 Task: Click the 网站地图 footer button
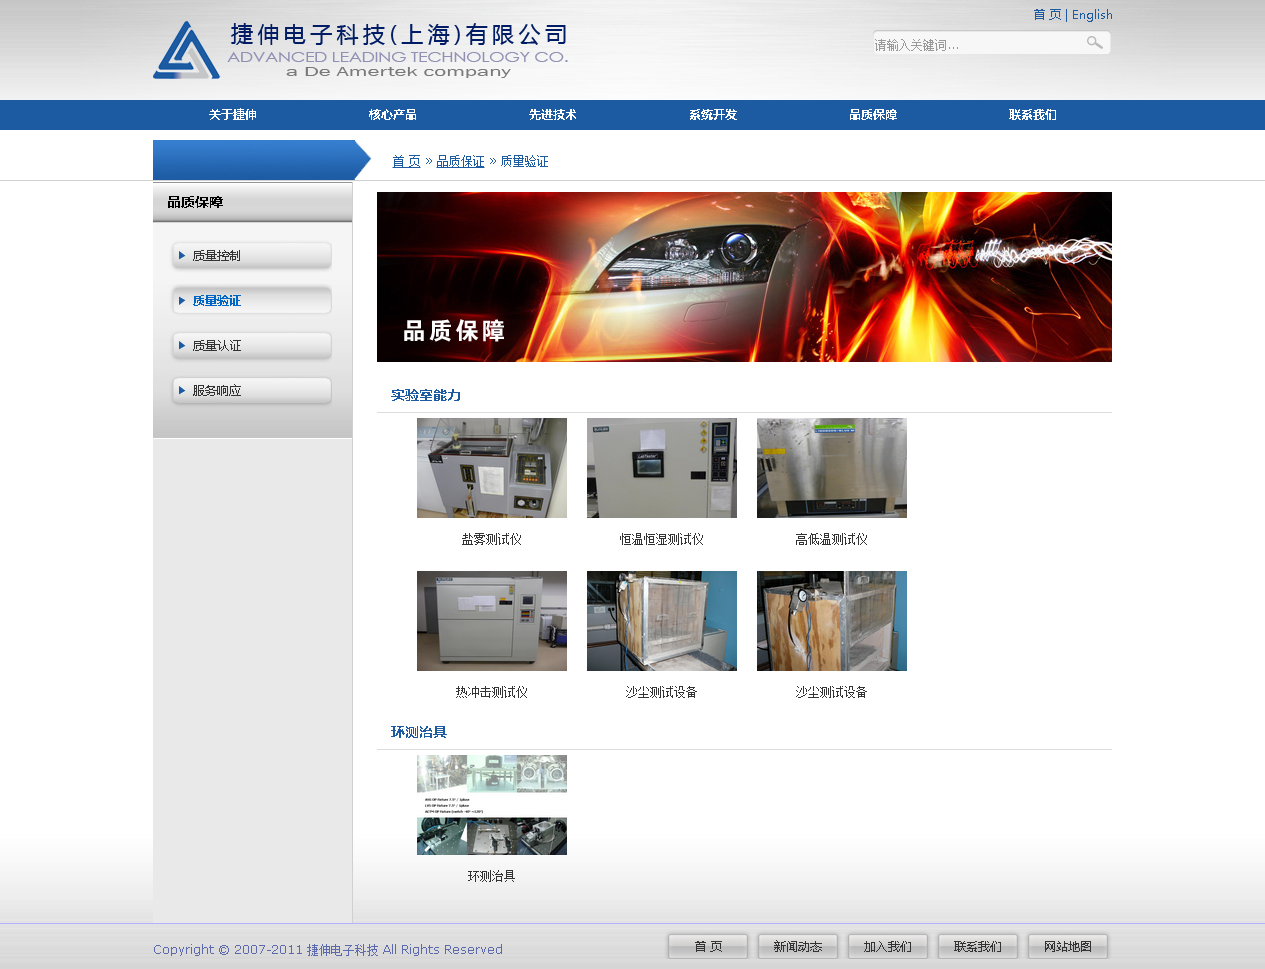pos(1067,947)
